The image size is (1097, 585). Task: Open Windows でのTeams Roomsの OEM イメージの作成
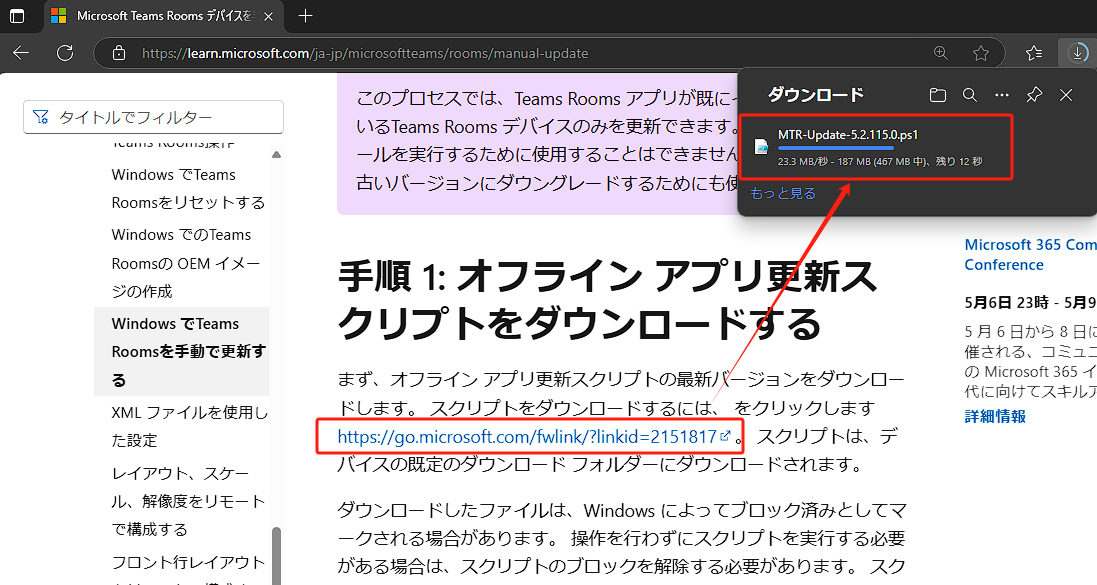[185, 262]
